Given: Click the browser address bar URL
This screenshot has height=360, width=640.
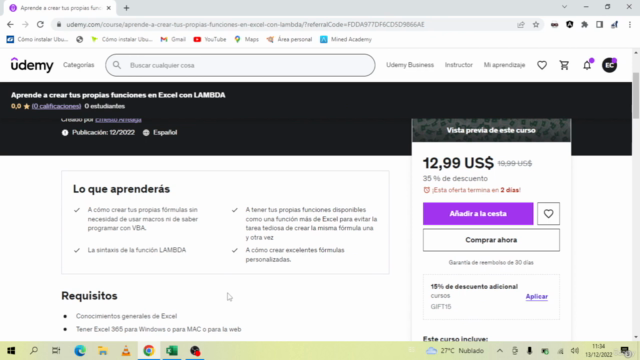Looking at the screenshot, I should pyautogui.click(x=245, y=24).
